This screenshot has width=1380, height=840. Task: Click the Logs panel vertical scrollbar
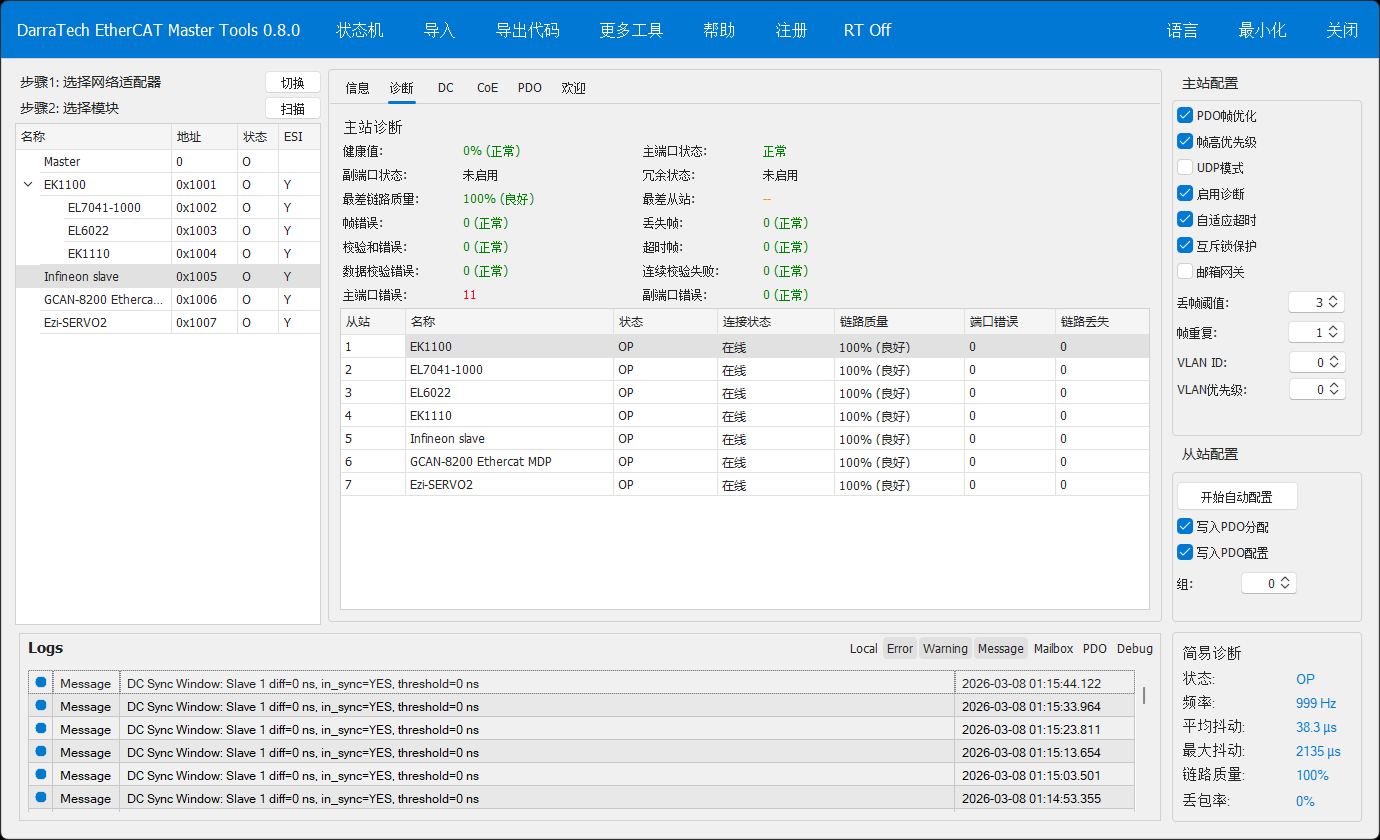[1144, 696]
